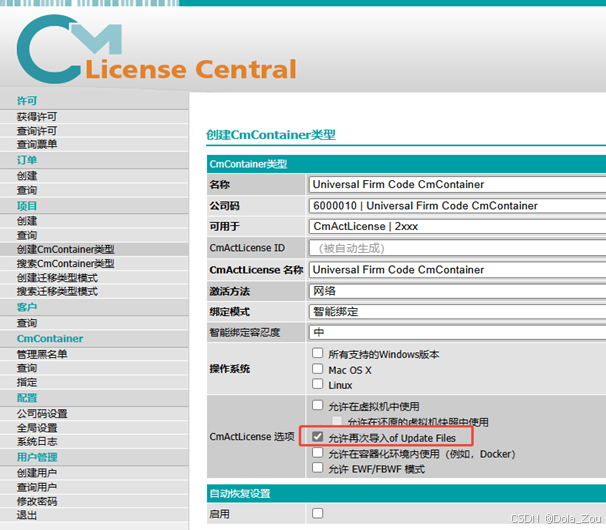Open 搜索迁移类型模式 in the sidebar
This screenshot has height=530, width=606.
pyautogui.click(x=57, y=291)
